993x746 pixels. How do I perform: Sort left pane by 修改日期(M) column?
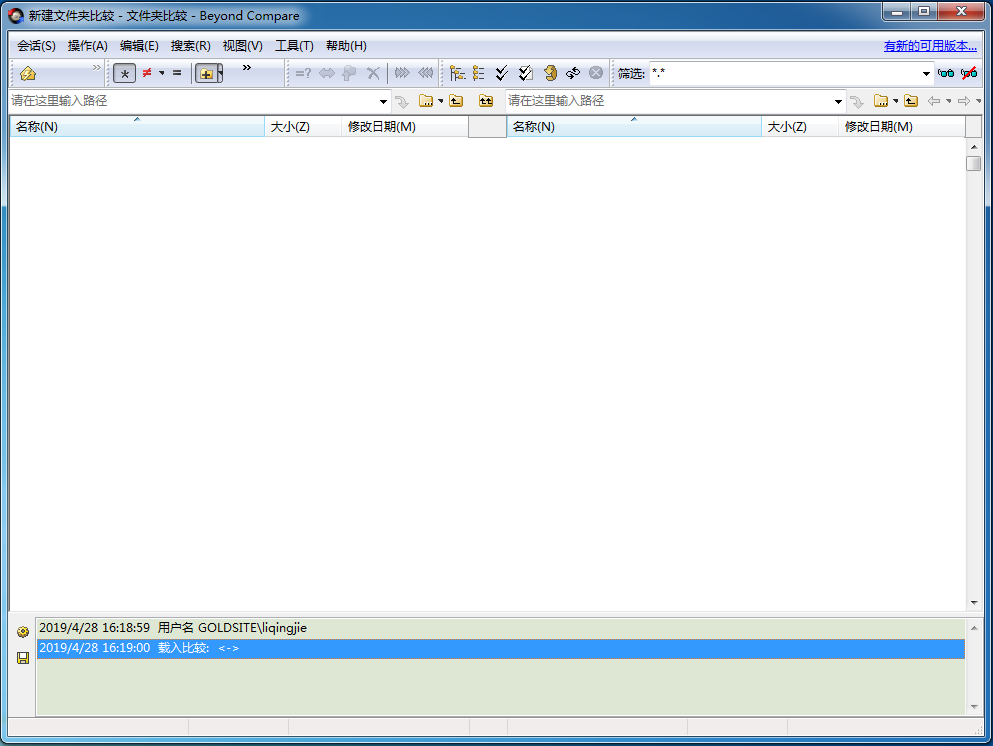381,127
